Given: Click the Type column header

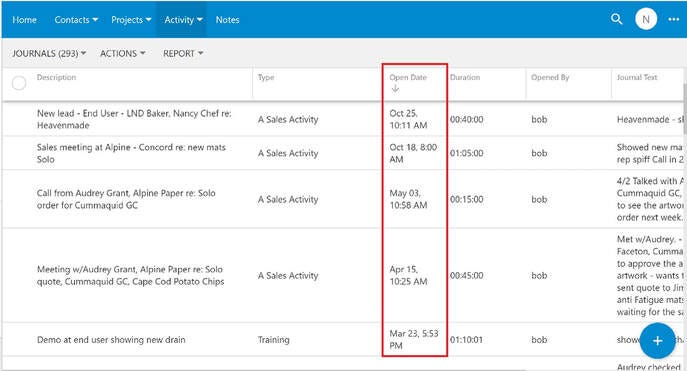Looking at the screenshot, I should (x=266, y=77).
